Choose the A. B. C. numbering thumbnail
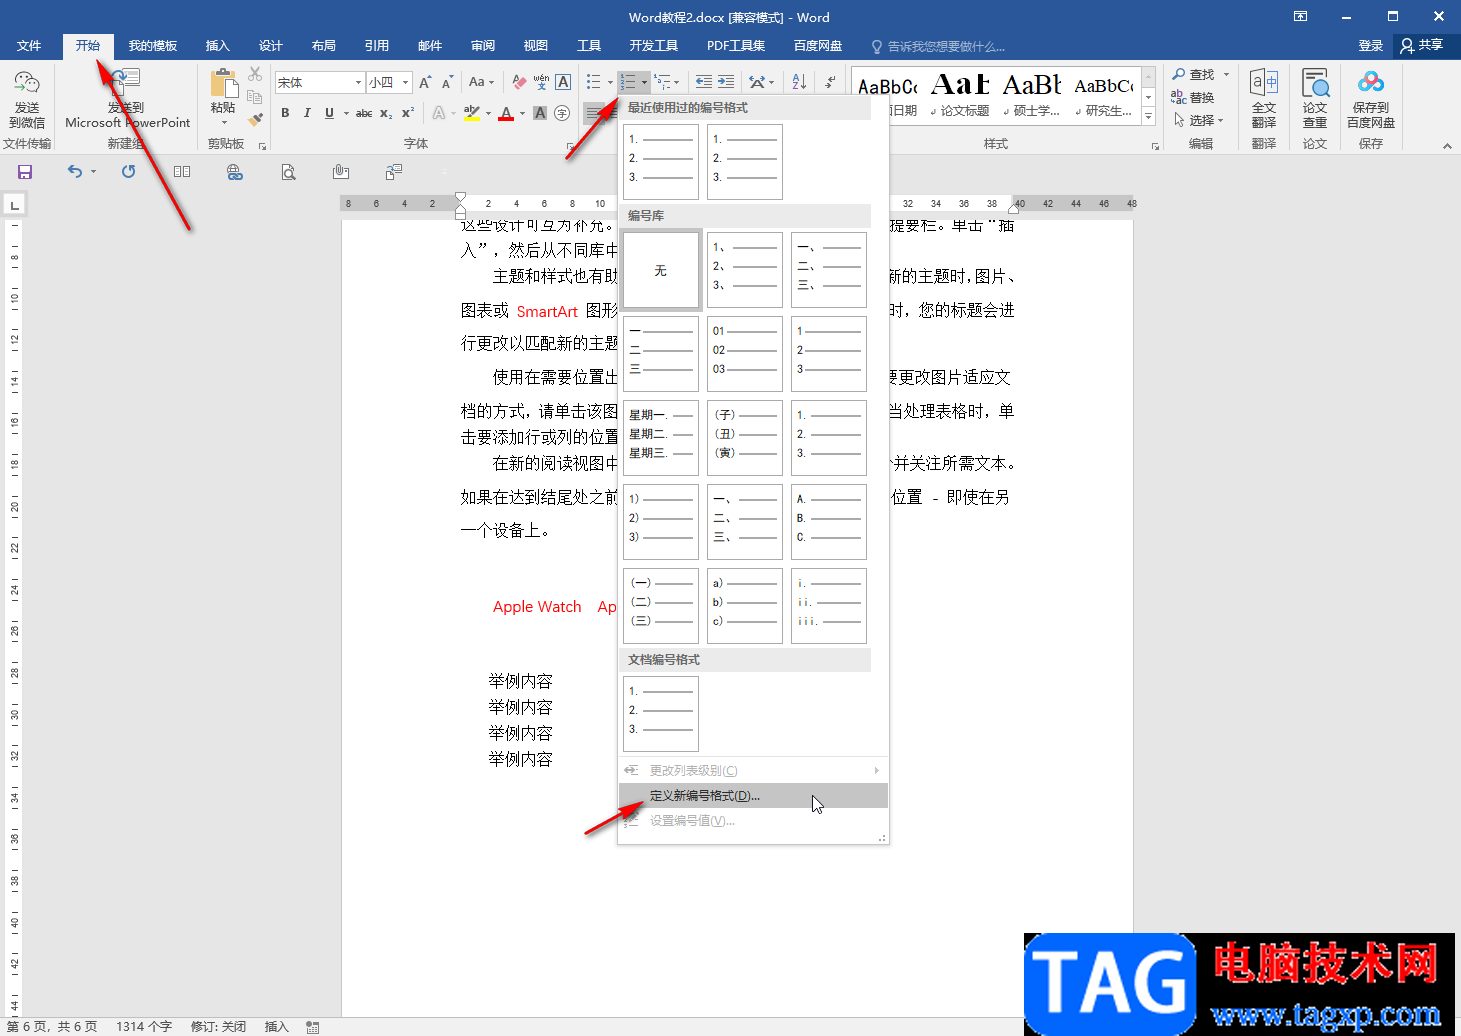The image size is (1461, 1036). tap(829, 522)
